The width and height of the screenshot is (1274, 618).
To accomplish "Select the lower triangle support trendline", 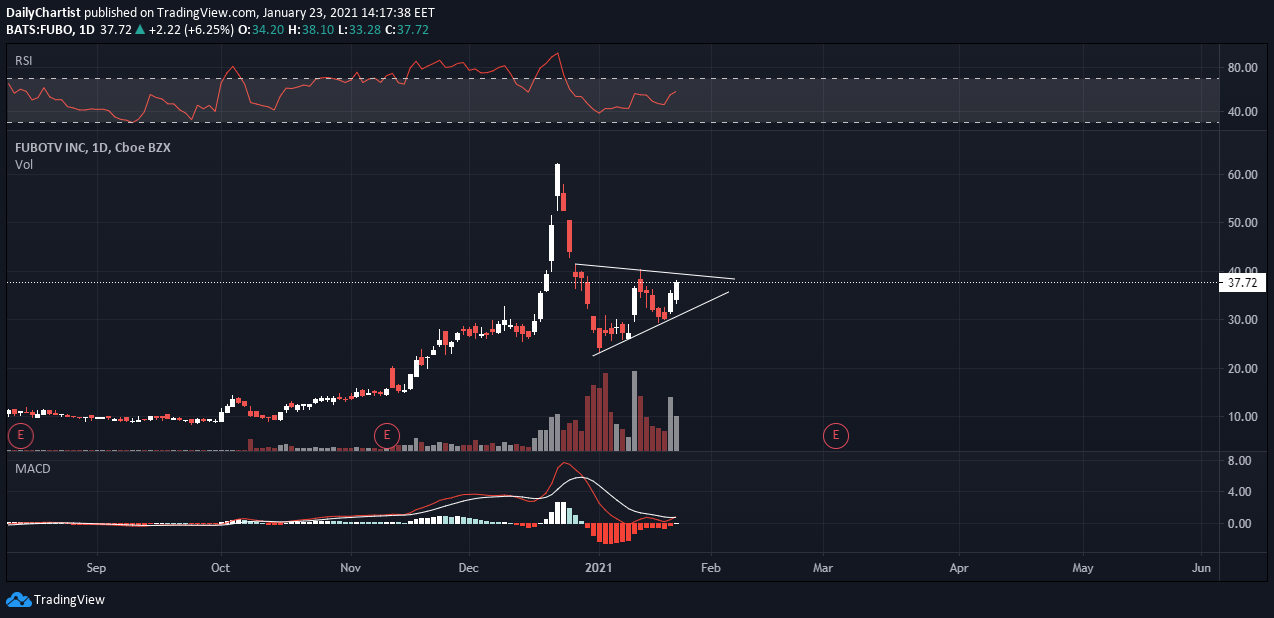I will (660, 323).
